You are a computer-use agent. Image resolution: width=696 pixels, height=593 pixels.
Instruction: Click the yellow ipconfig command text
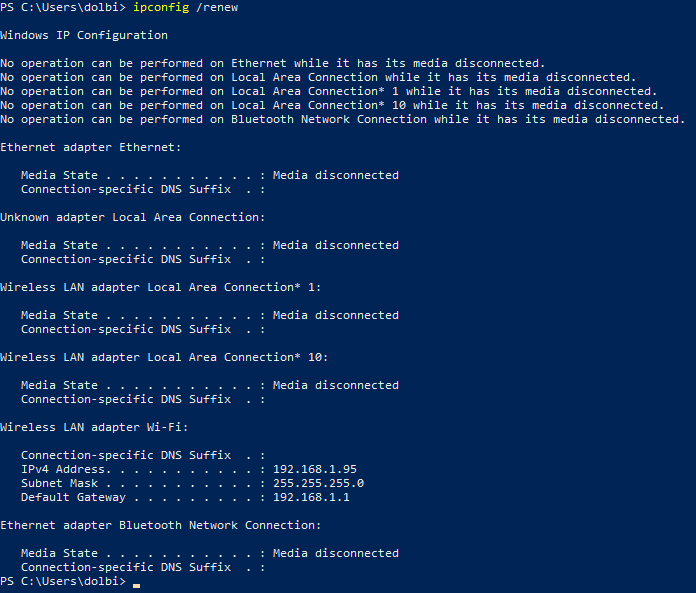[x=161, y=8]
